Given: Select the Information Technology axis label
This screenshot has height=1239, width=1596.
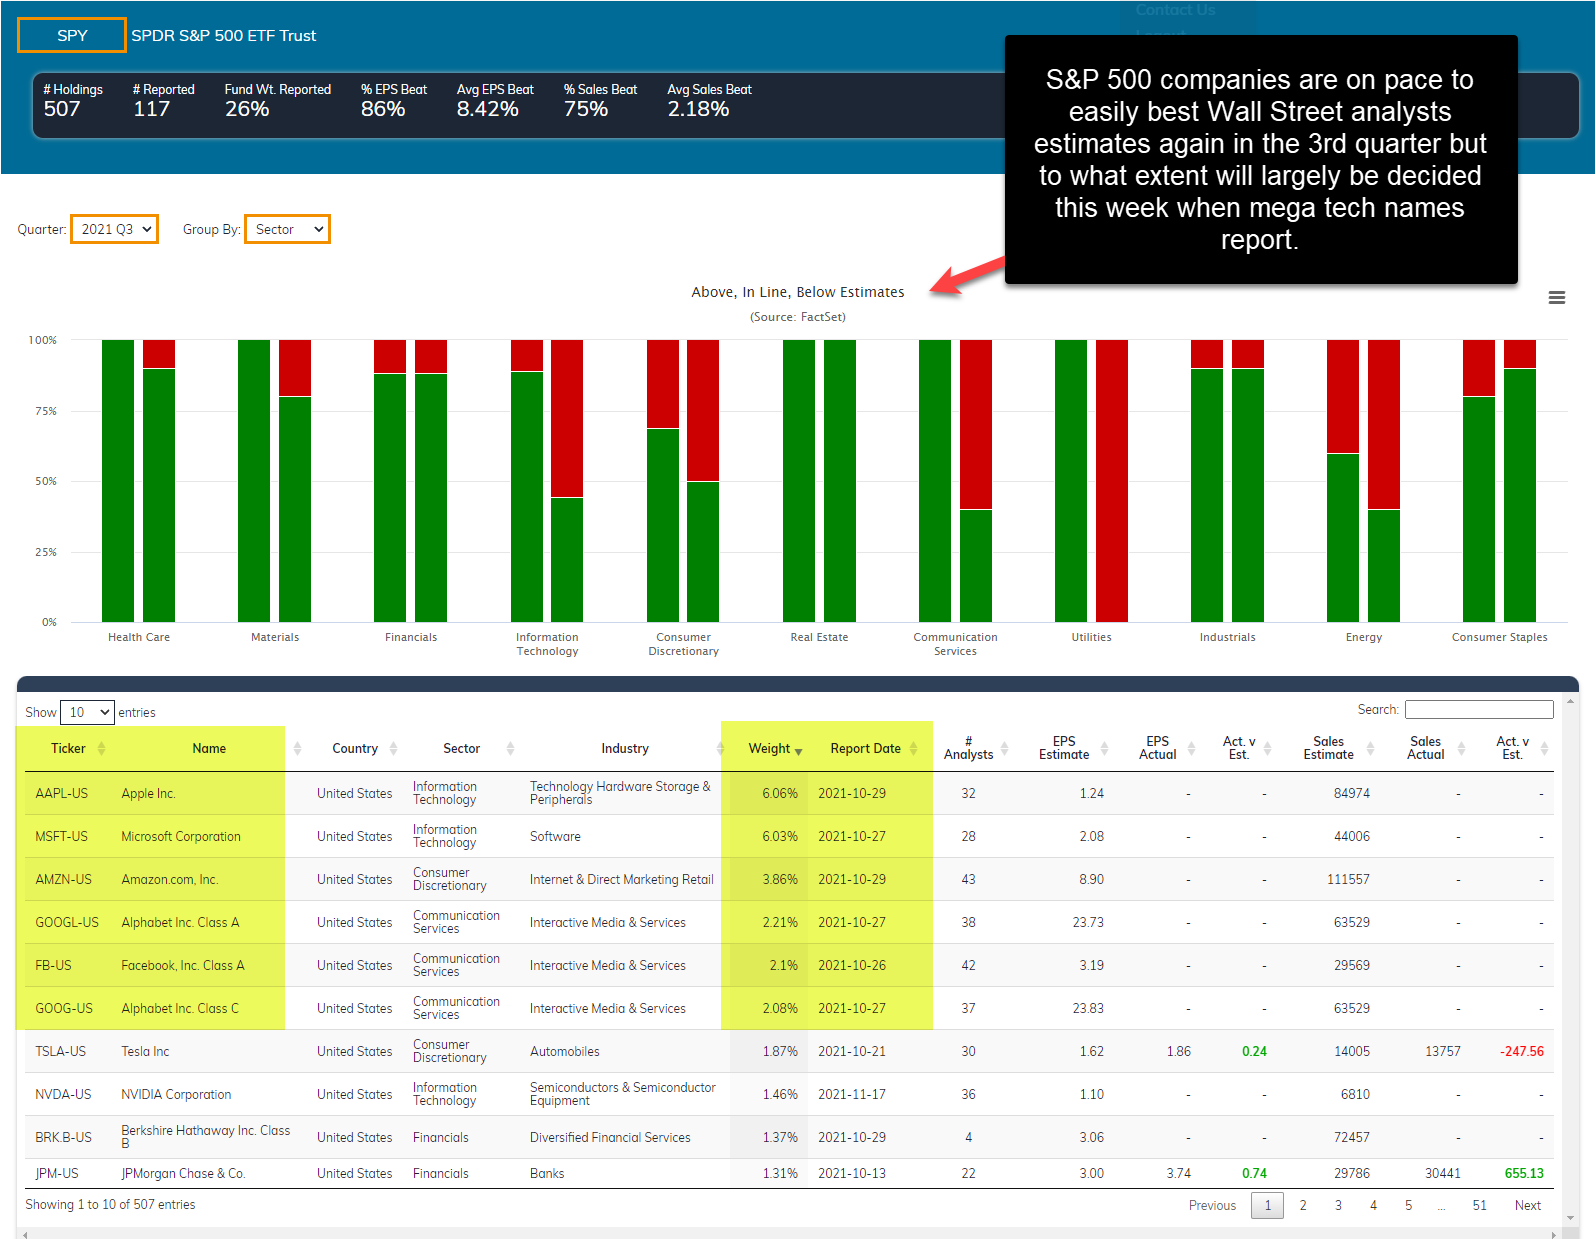Looking at the screenshot, I should point(547,644).
